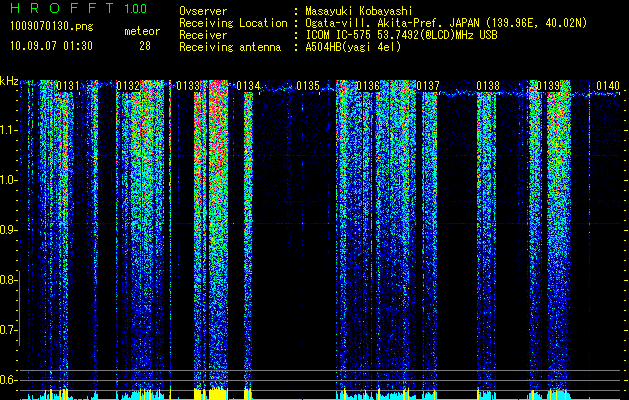Viewport: 629px width, 400px height.
Task: Click the 0.6 kHz axis label
Action: point(8,380)
